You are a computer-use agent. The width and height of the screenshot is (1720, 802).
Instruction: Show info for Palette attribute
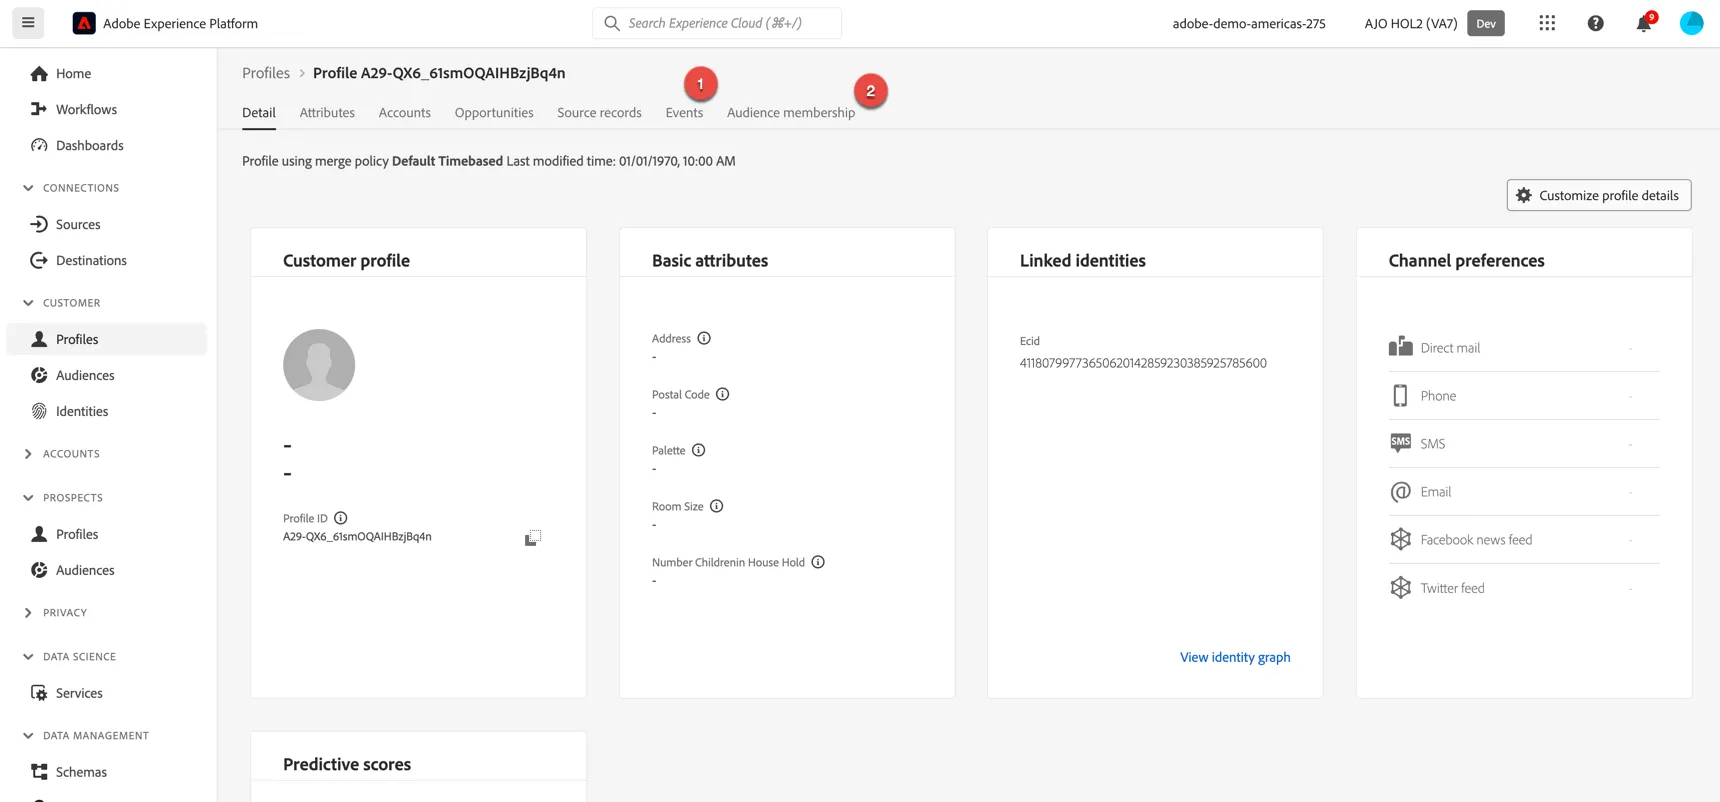pos(699,450)
